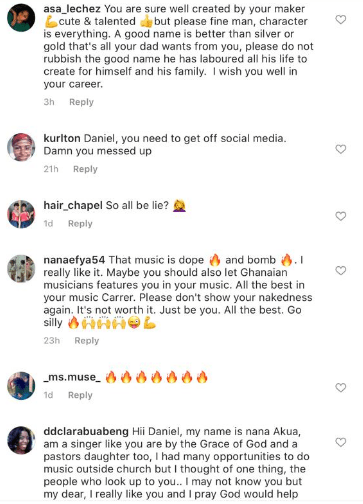Reply to nanaefya54's comment
363x504 pixels.
[87, 341]
